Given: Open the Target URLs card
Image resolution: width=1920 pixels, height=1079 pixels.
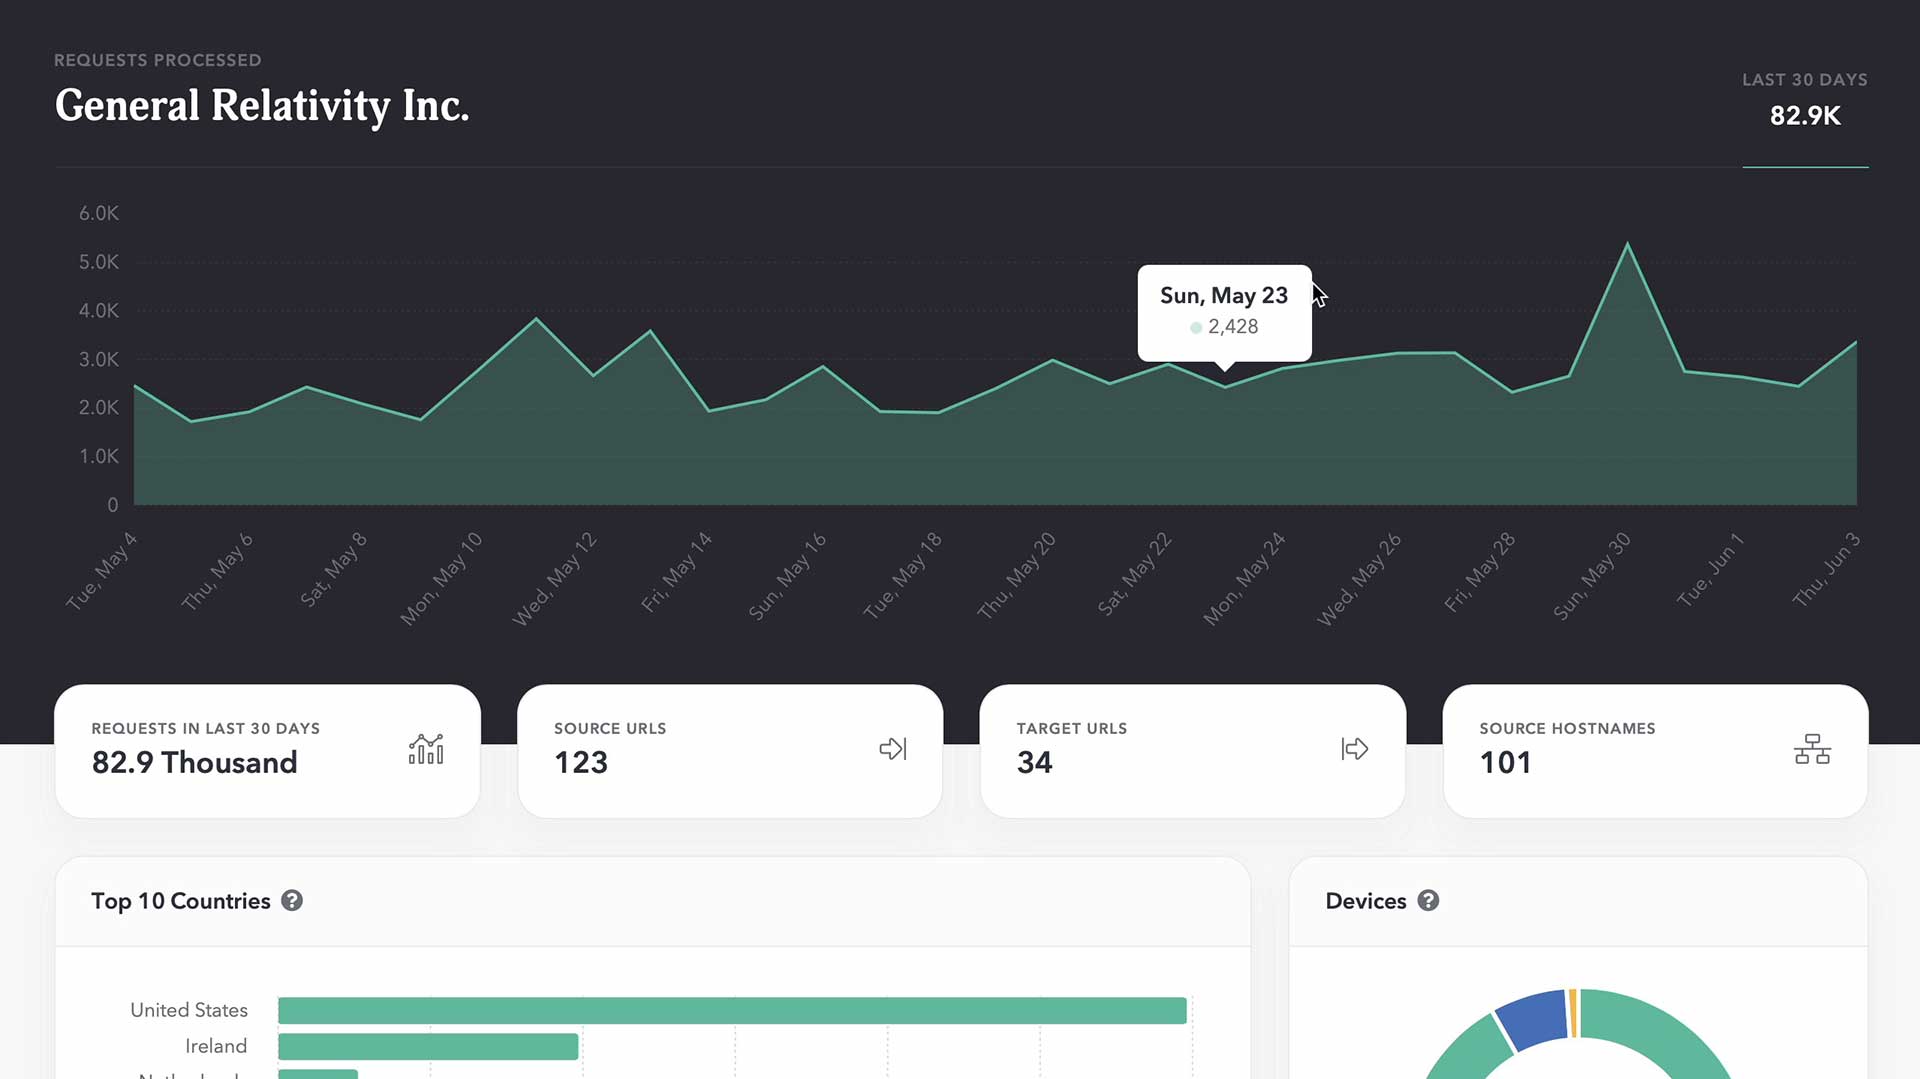Looking at the screenshot, I should coord(1192,750).
